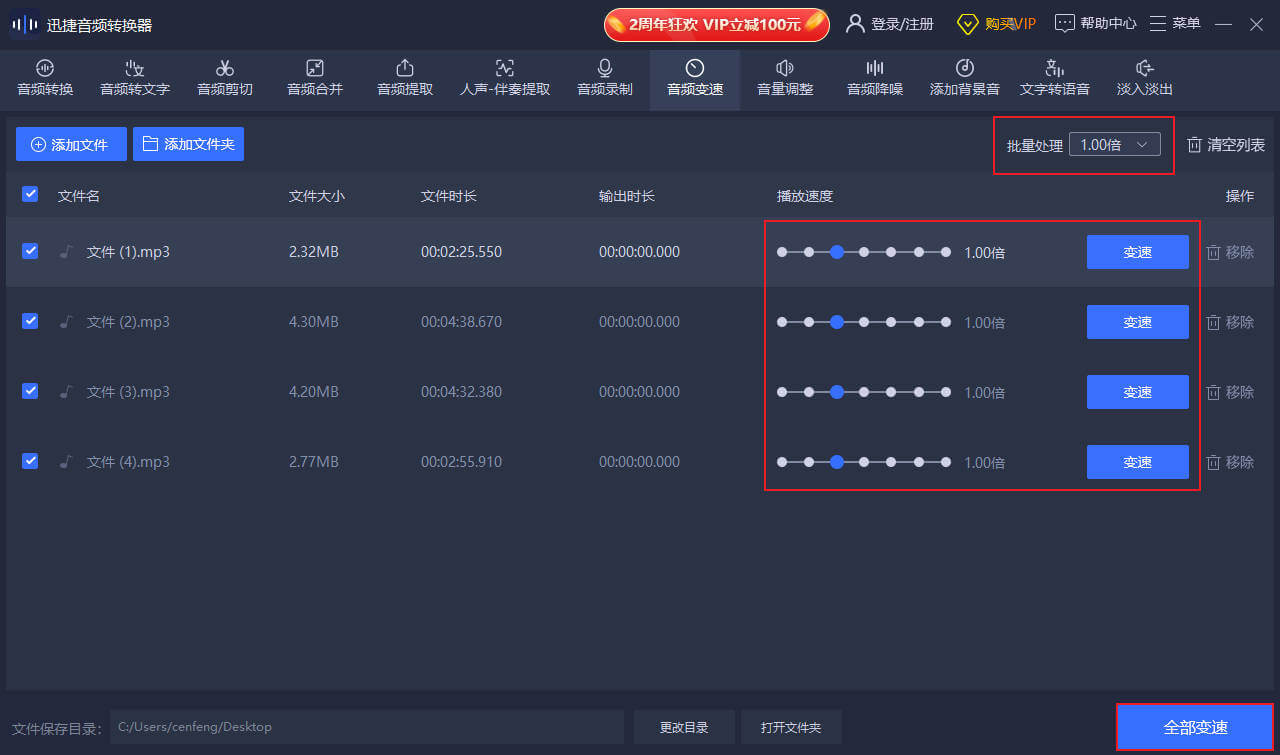Click the 全部变速 button
Viewport: 1280px width, 755px height.
[1195, 727]
